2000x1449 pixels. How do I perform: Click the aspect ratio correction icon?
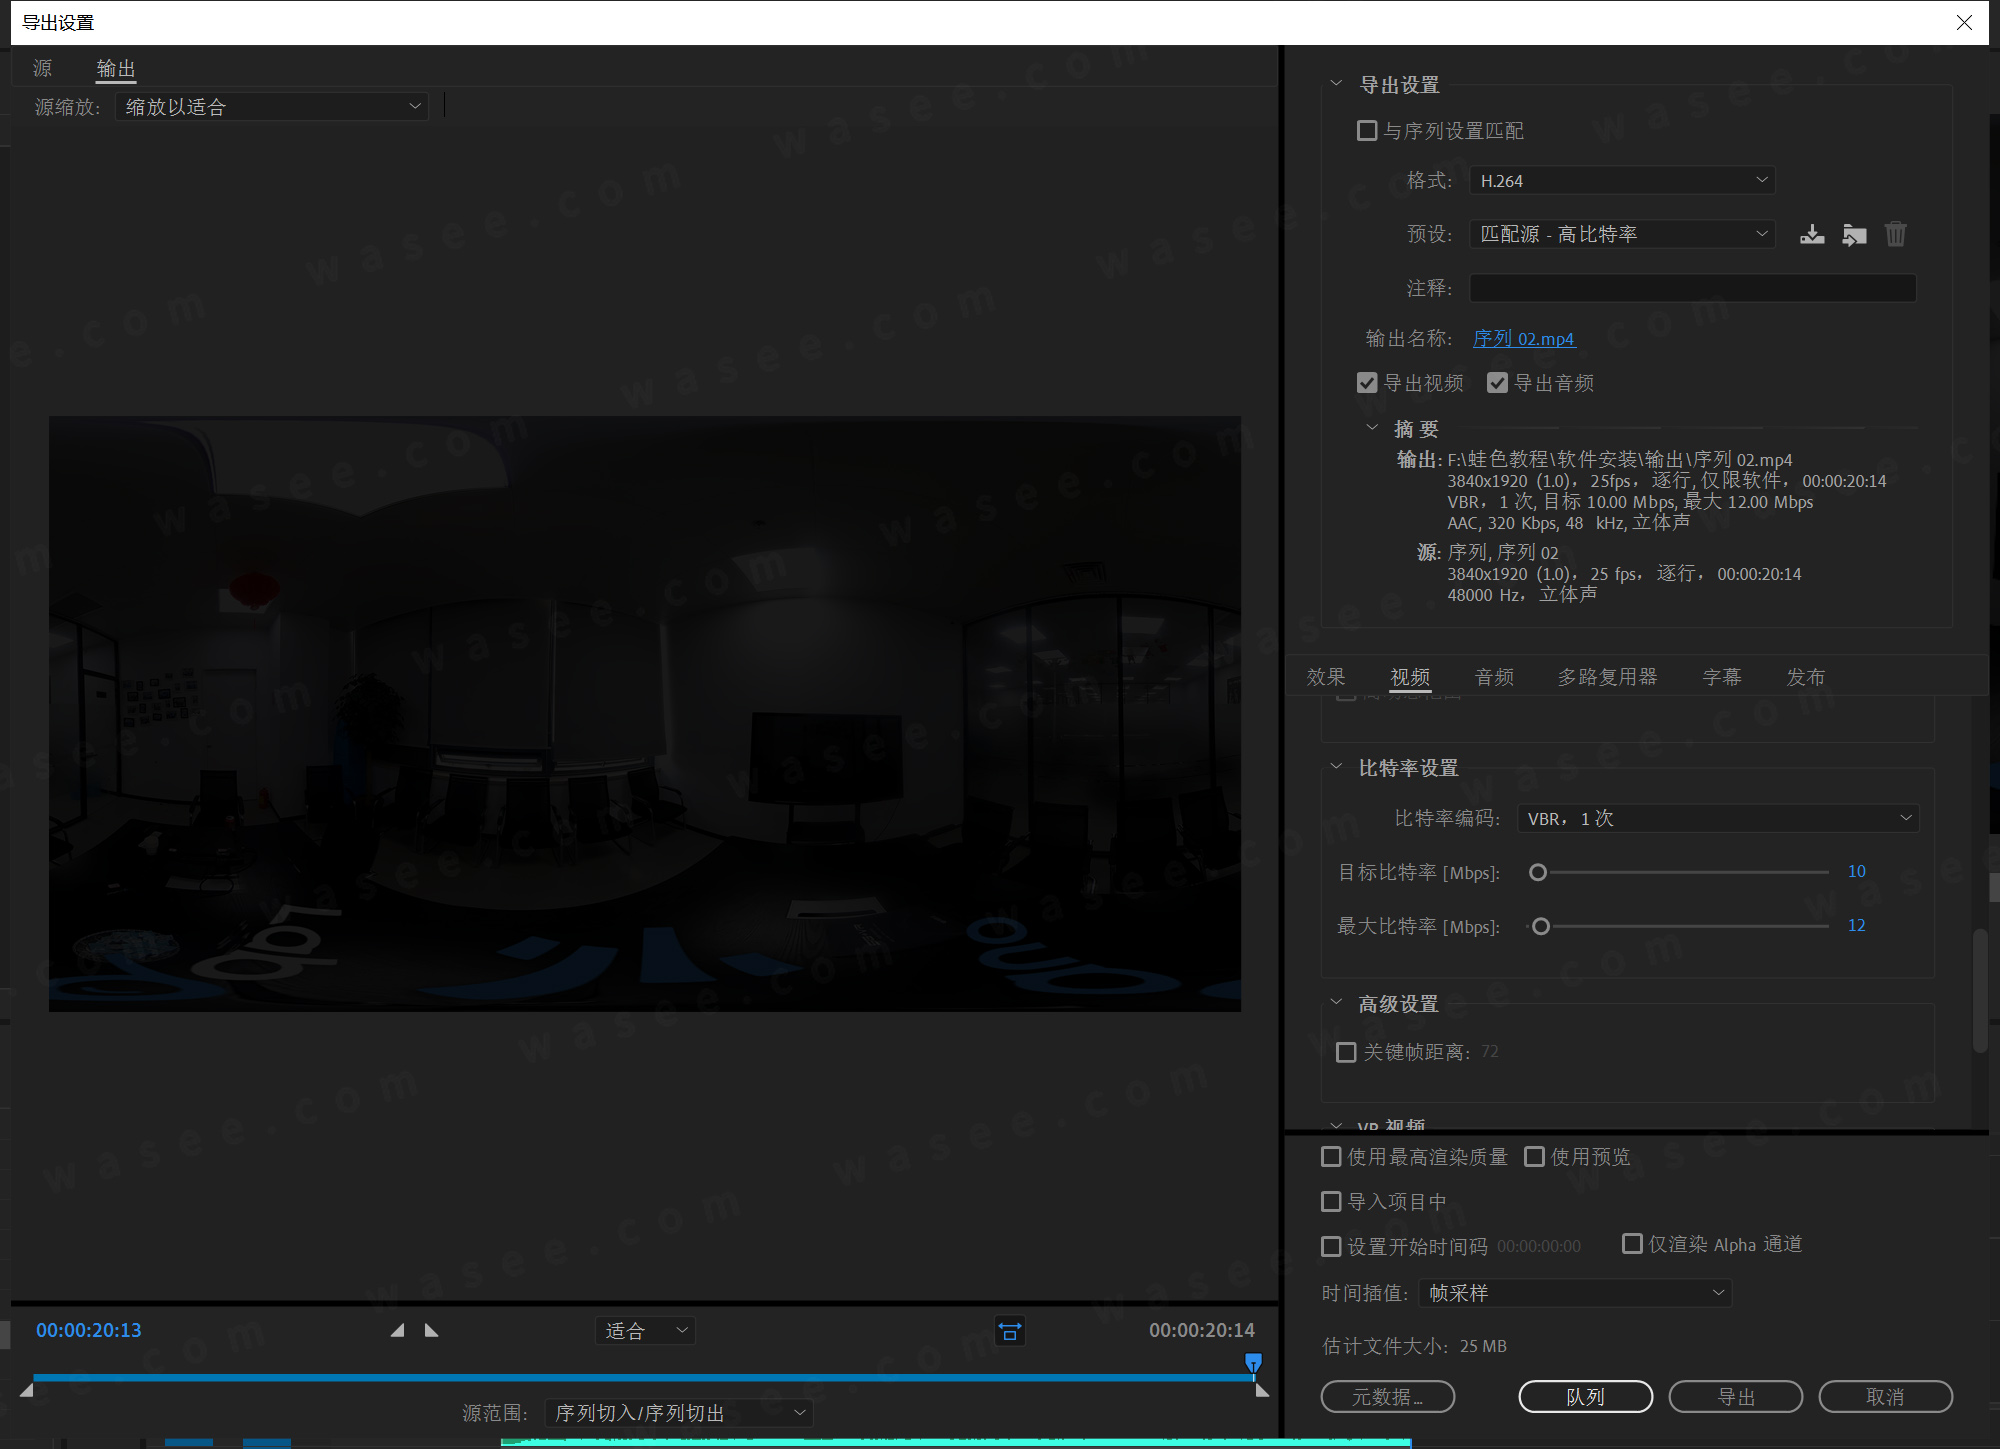tap(1010, 1331)
